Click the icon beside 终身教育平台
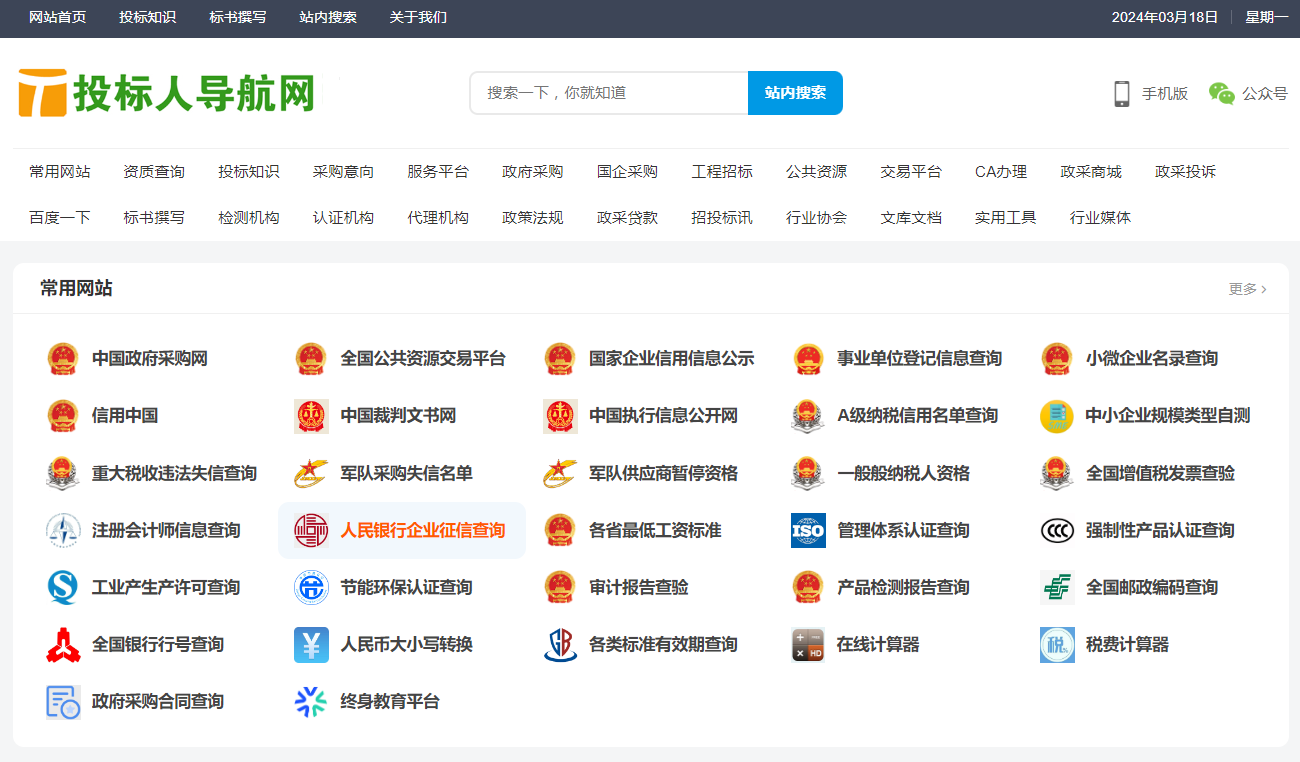This screenshot has width=1300, height=762. coord(311,702)
